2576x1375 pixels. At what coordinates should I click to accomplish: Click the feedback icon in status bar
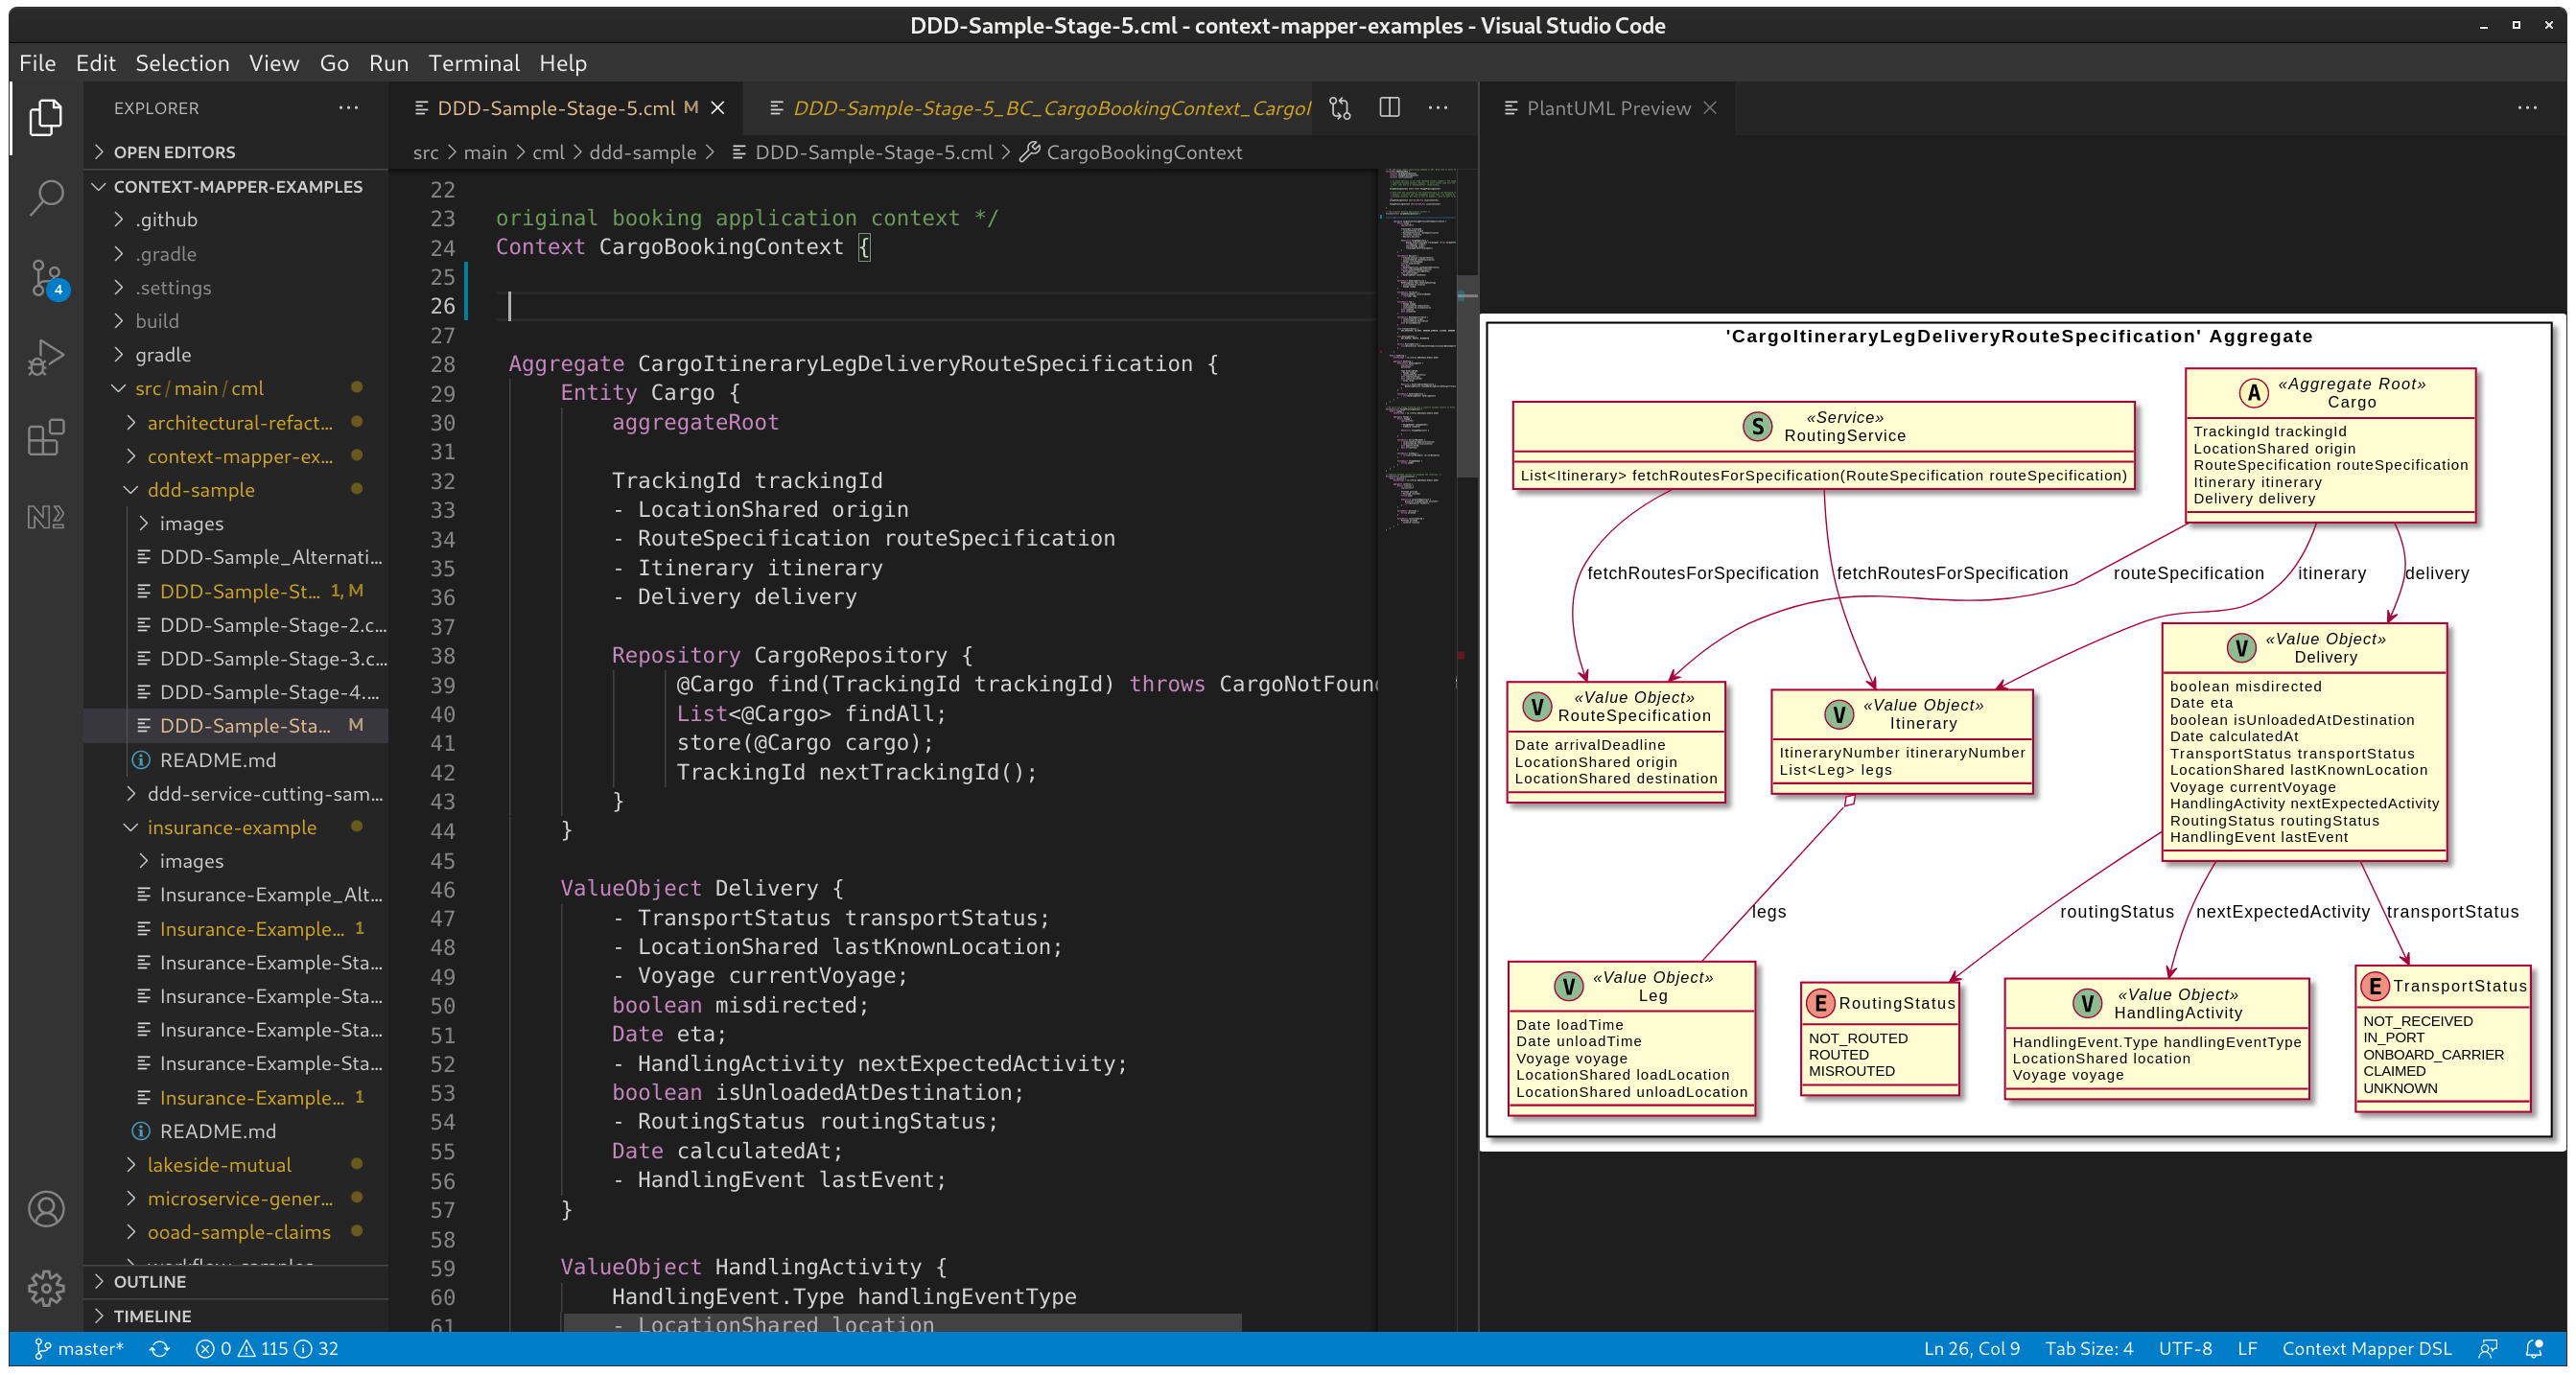2489,1348
